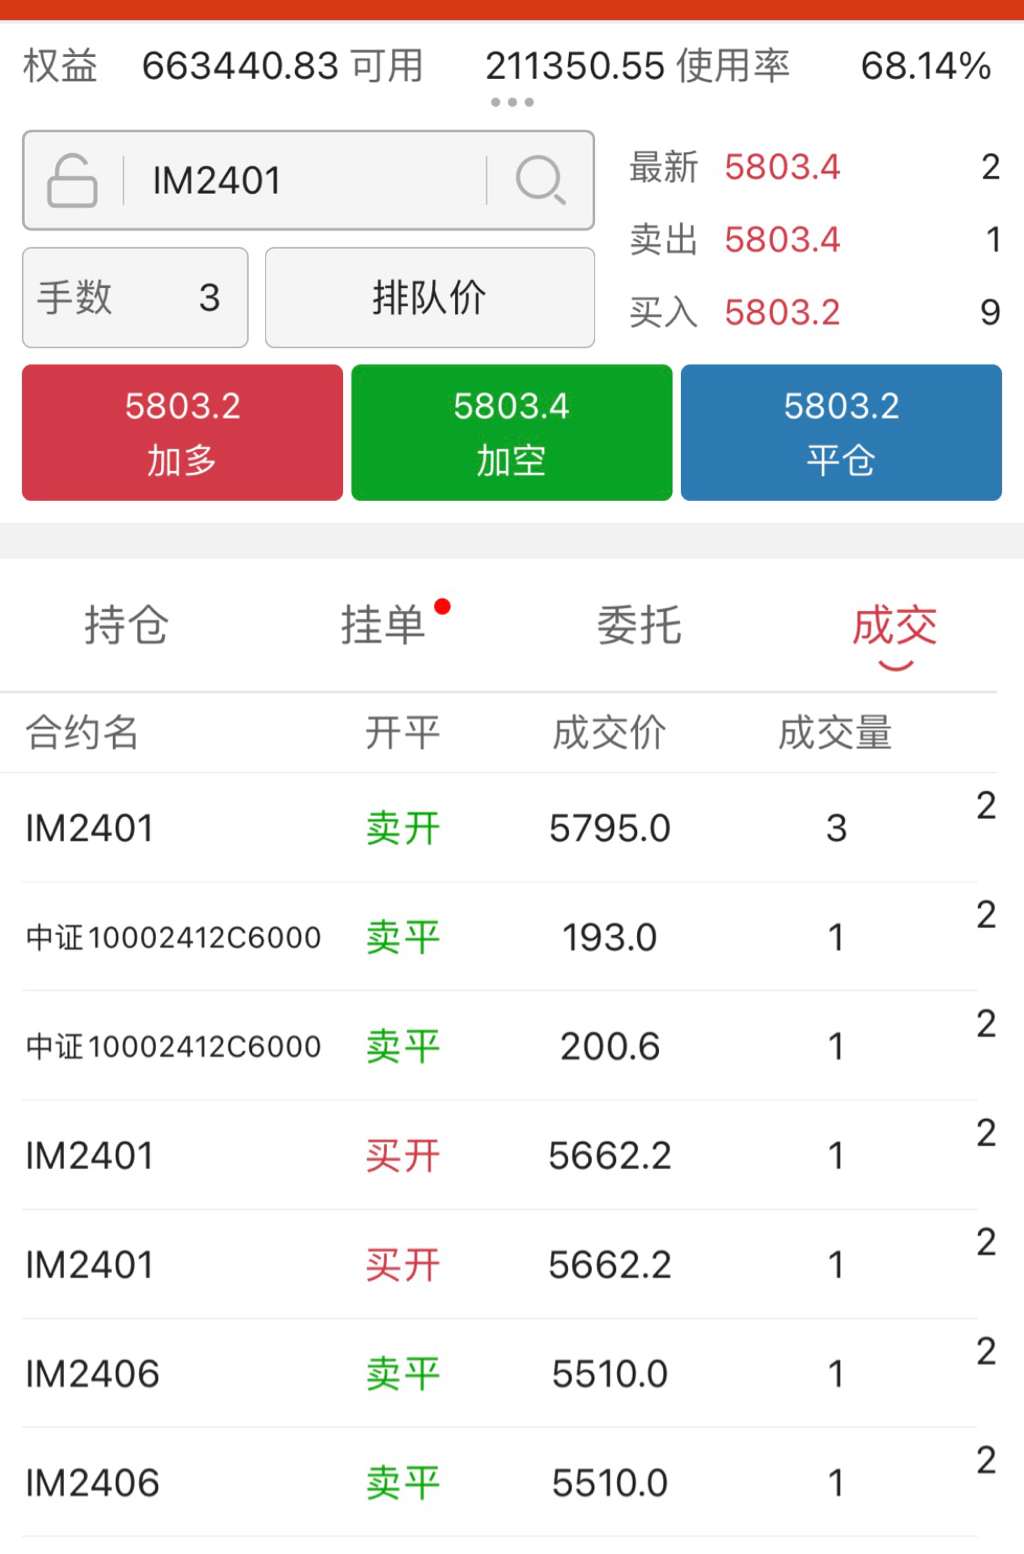1024x1554 pixels.
Task: Select the 成交 tab
Action: [x=895, y=626]
